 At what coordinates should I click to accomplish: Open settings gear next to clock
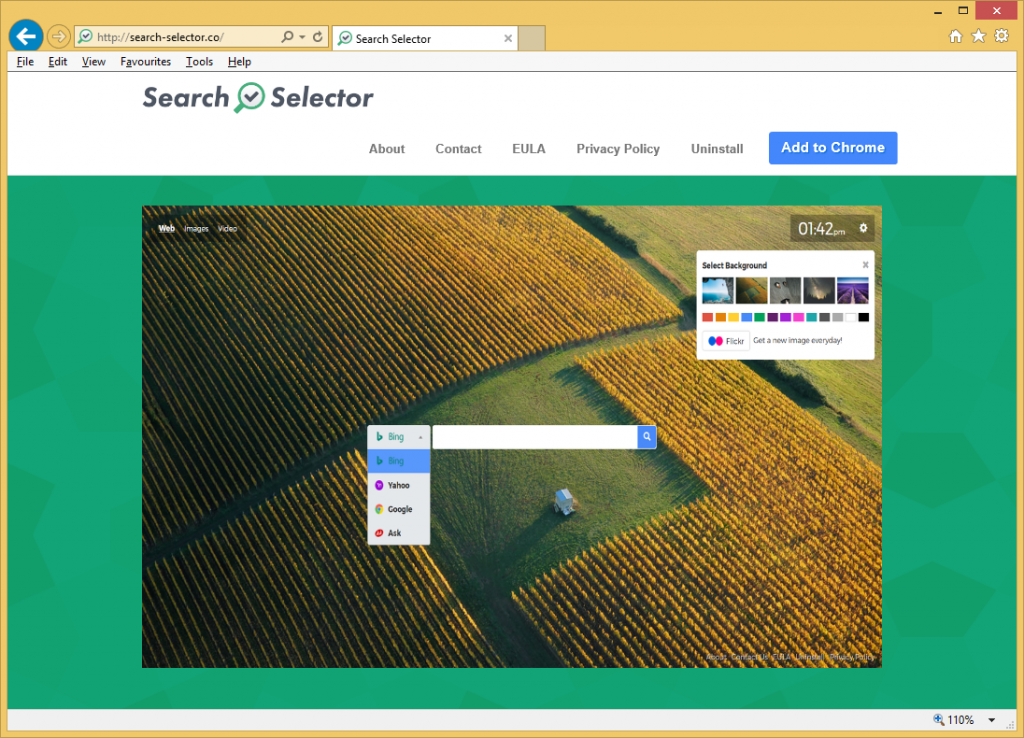pos(863,229)
